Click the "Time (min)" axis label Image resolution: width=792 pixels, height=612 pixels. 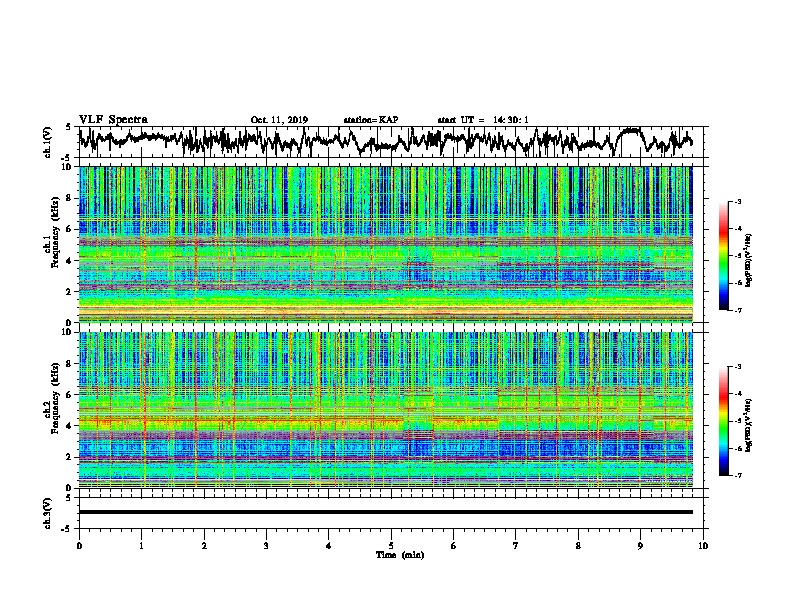(x=400, y=555)
